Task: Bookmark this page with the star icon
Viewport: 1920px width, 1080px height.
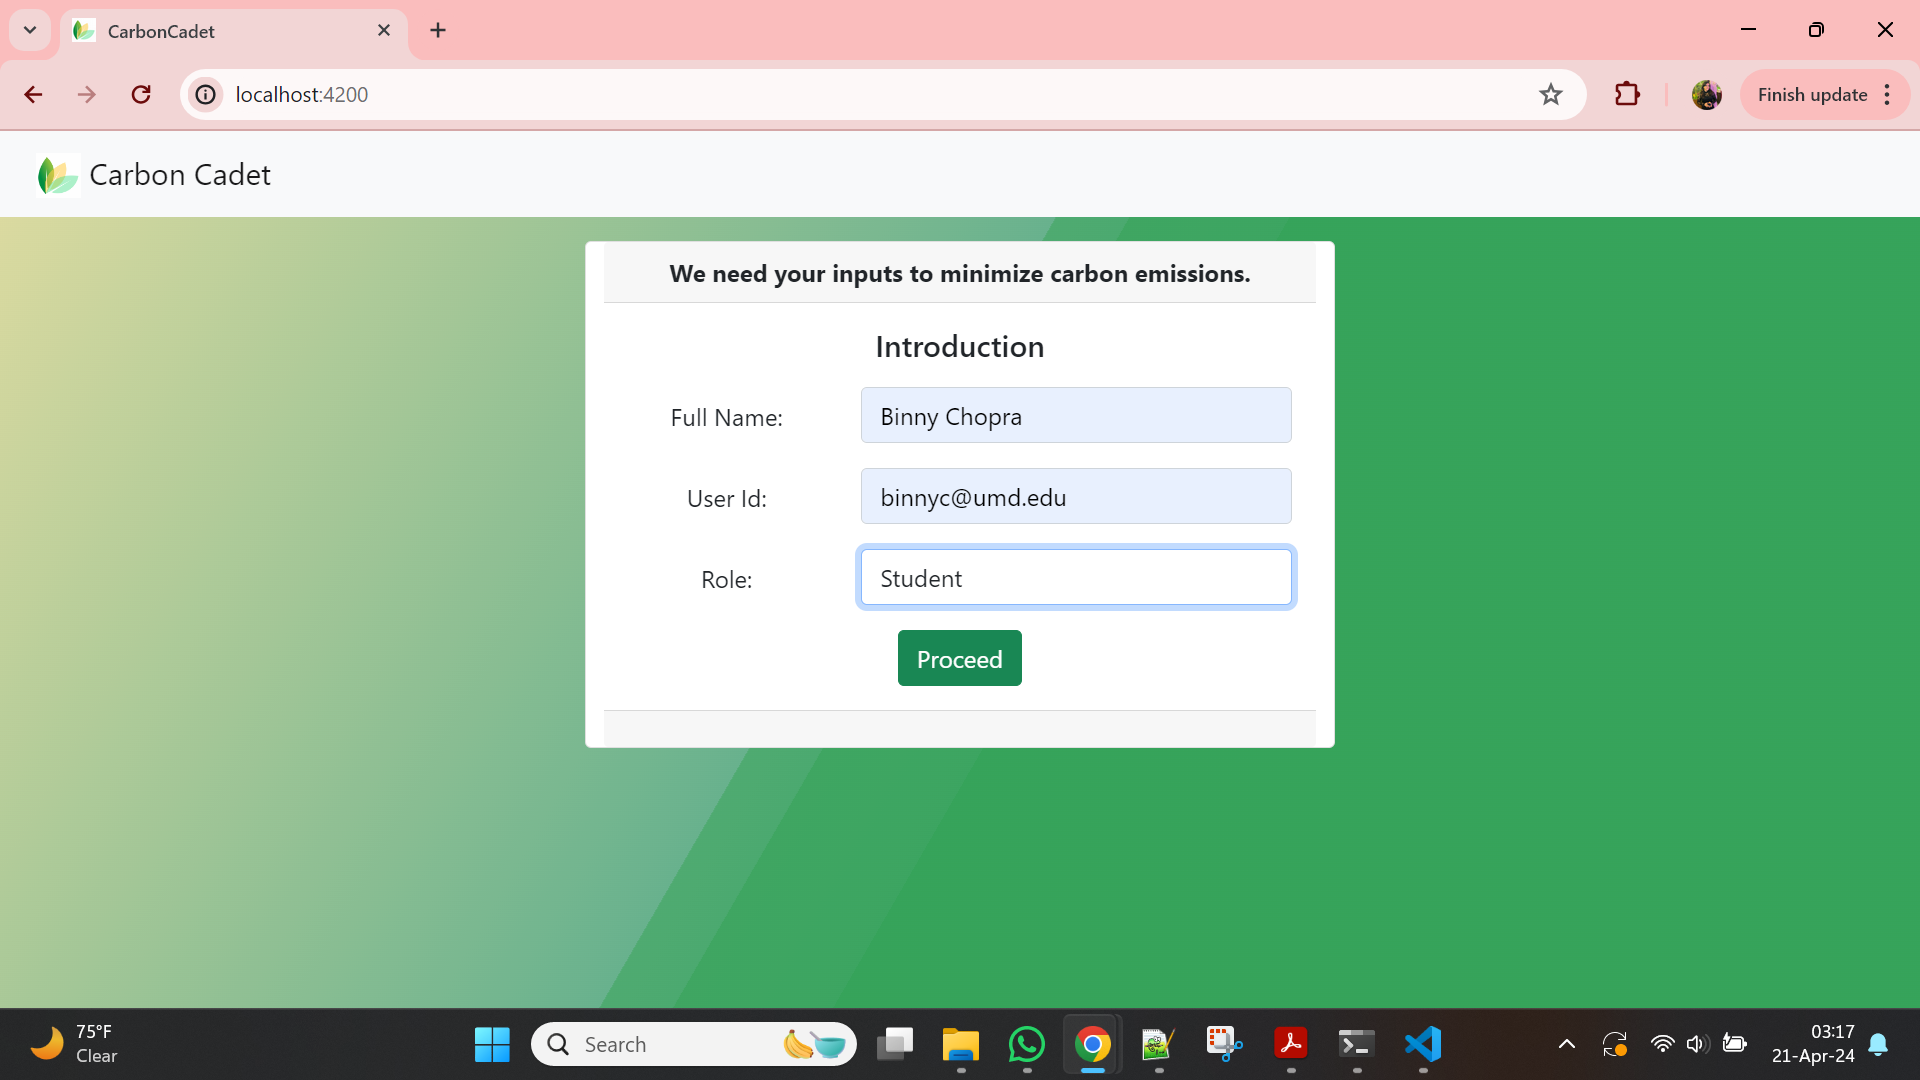Action: point(1550,95)
